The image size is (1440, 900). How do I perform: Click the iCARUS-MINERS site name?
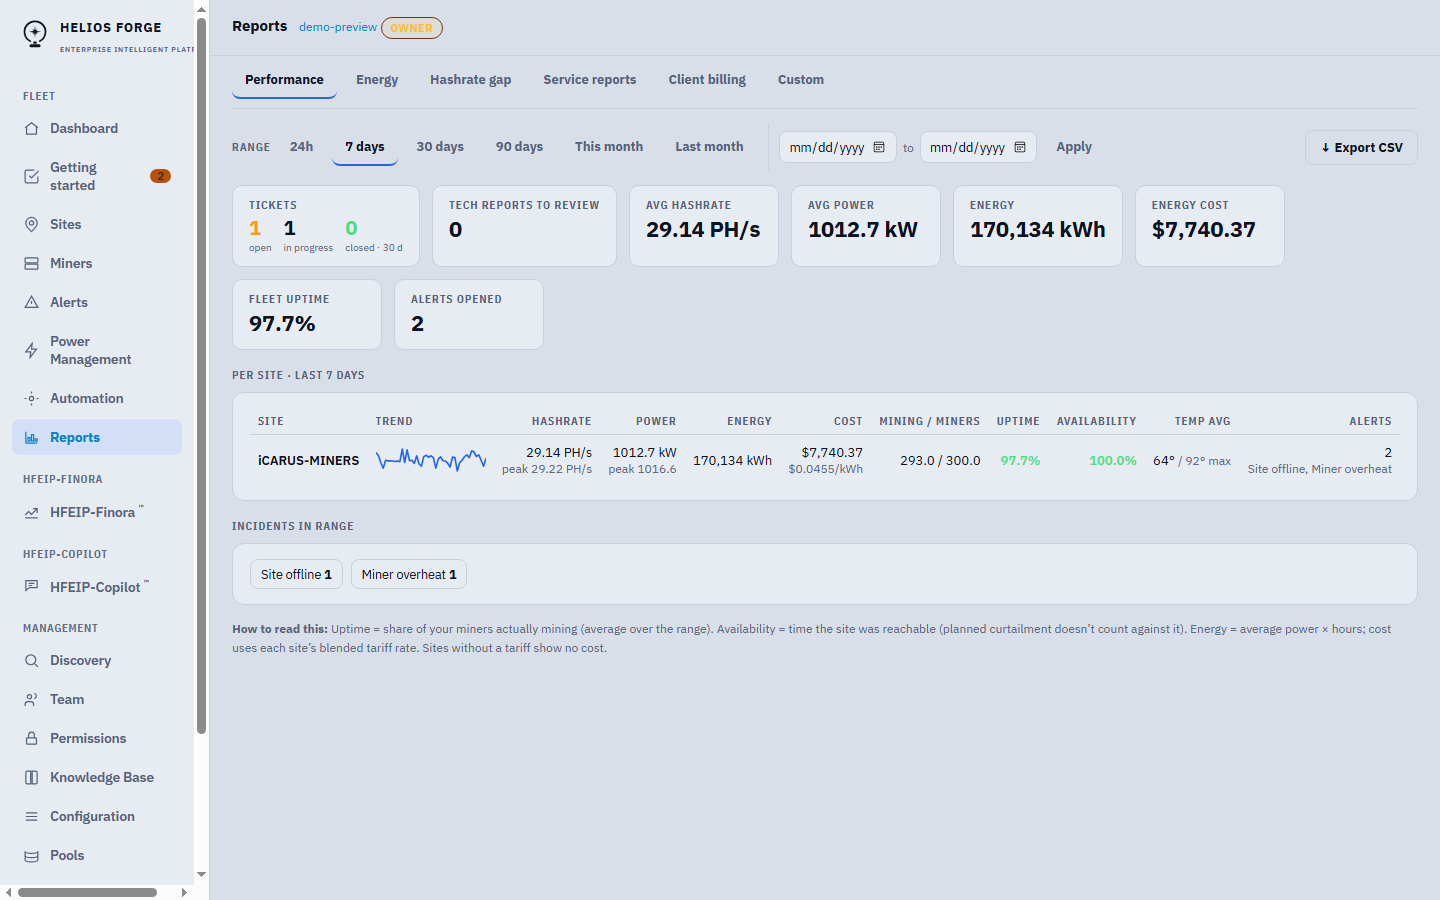point(308,461)
